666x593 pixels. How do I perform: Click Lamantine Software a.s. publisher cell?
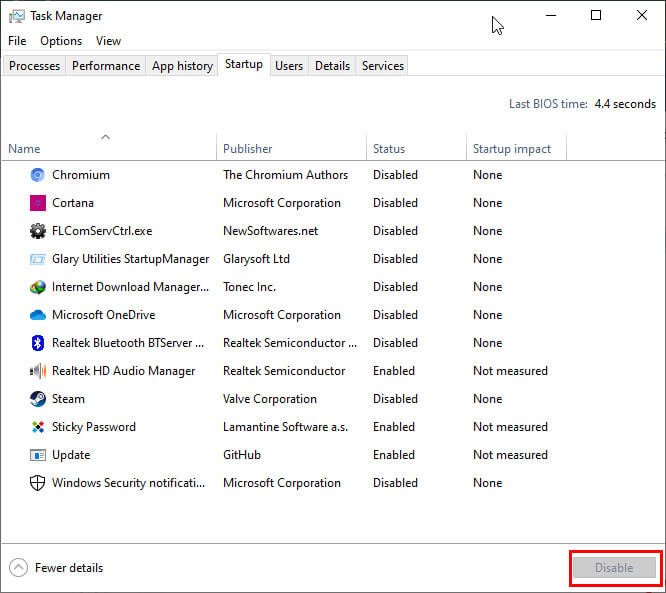[x=285, y=427]
